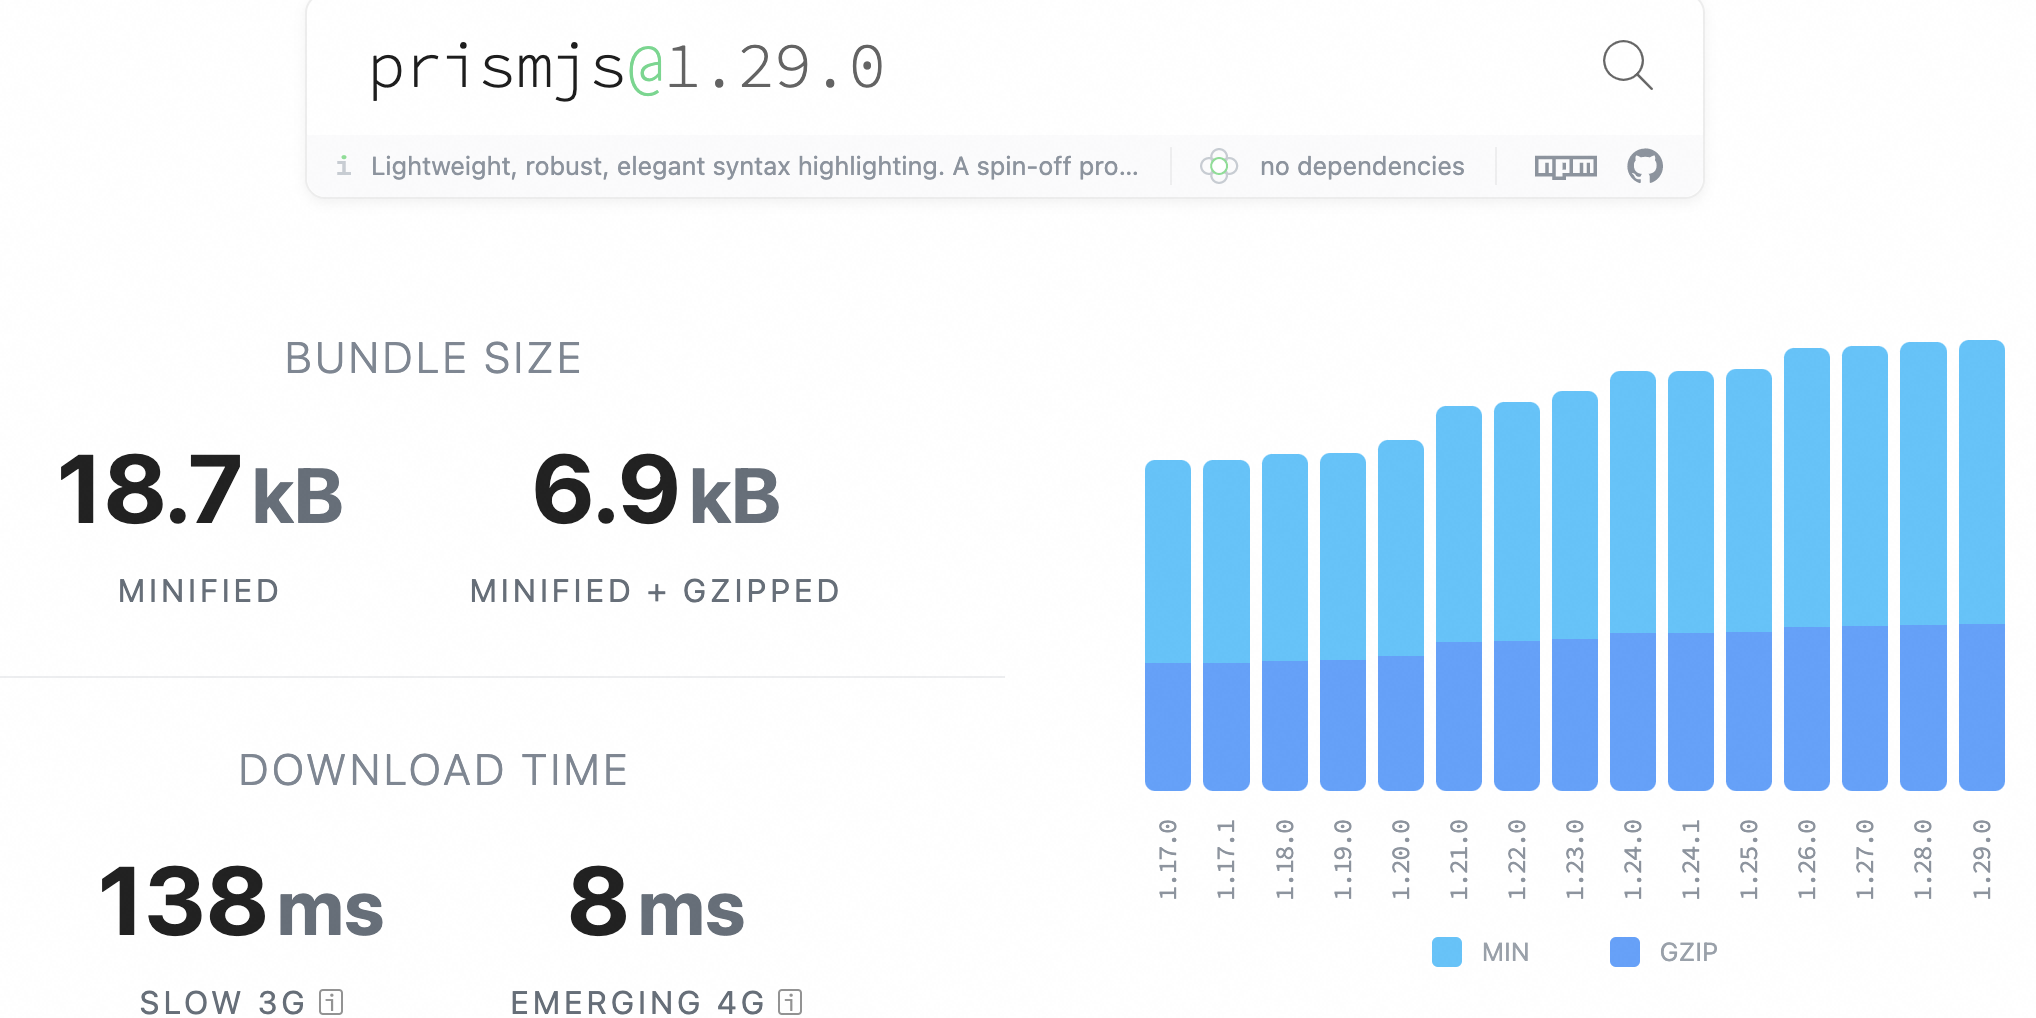Click the MIN legend label
Viewport: 2036px width, 1018px height.
click(x=1505, y=952)
